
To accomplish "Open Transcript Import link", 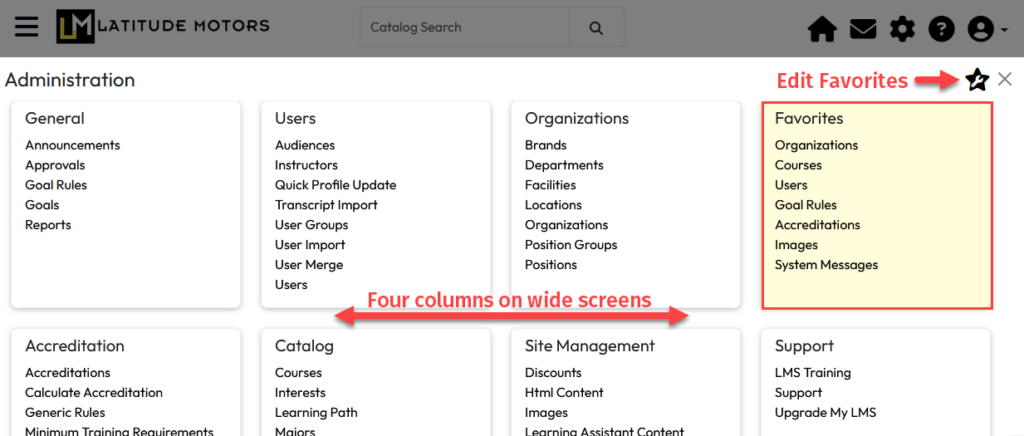I will pyautogui.click(x=326, y=205).
